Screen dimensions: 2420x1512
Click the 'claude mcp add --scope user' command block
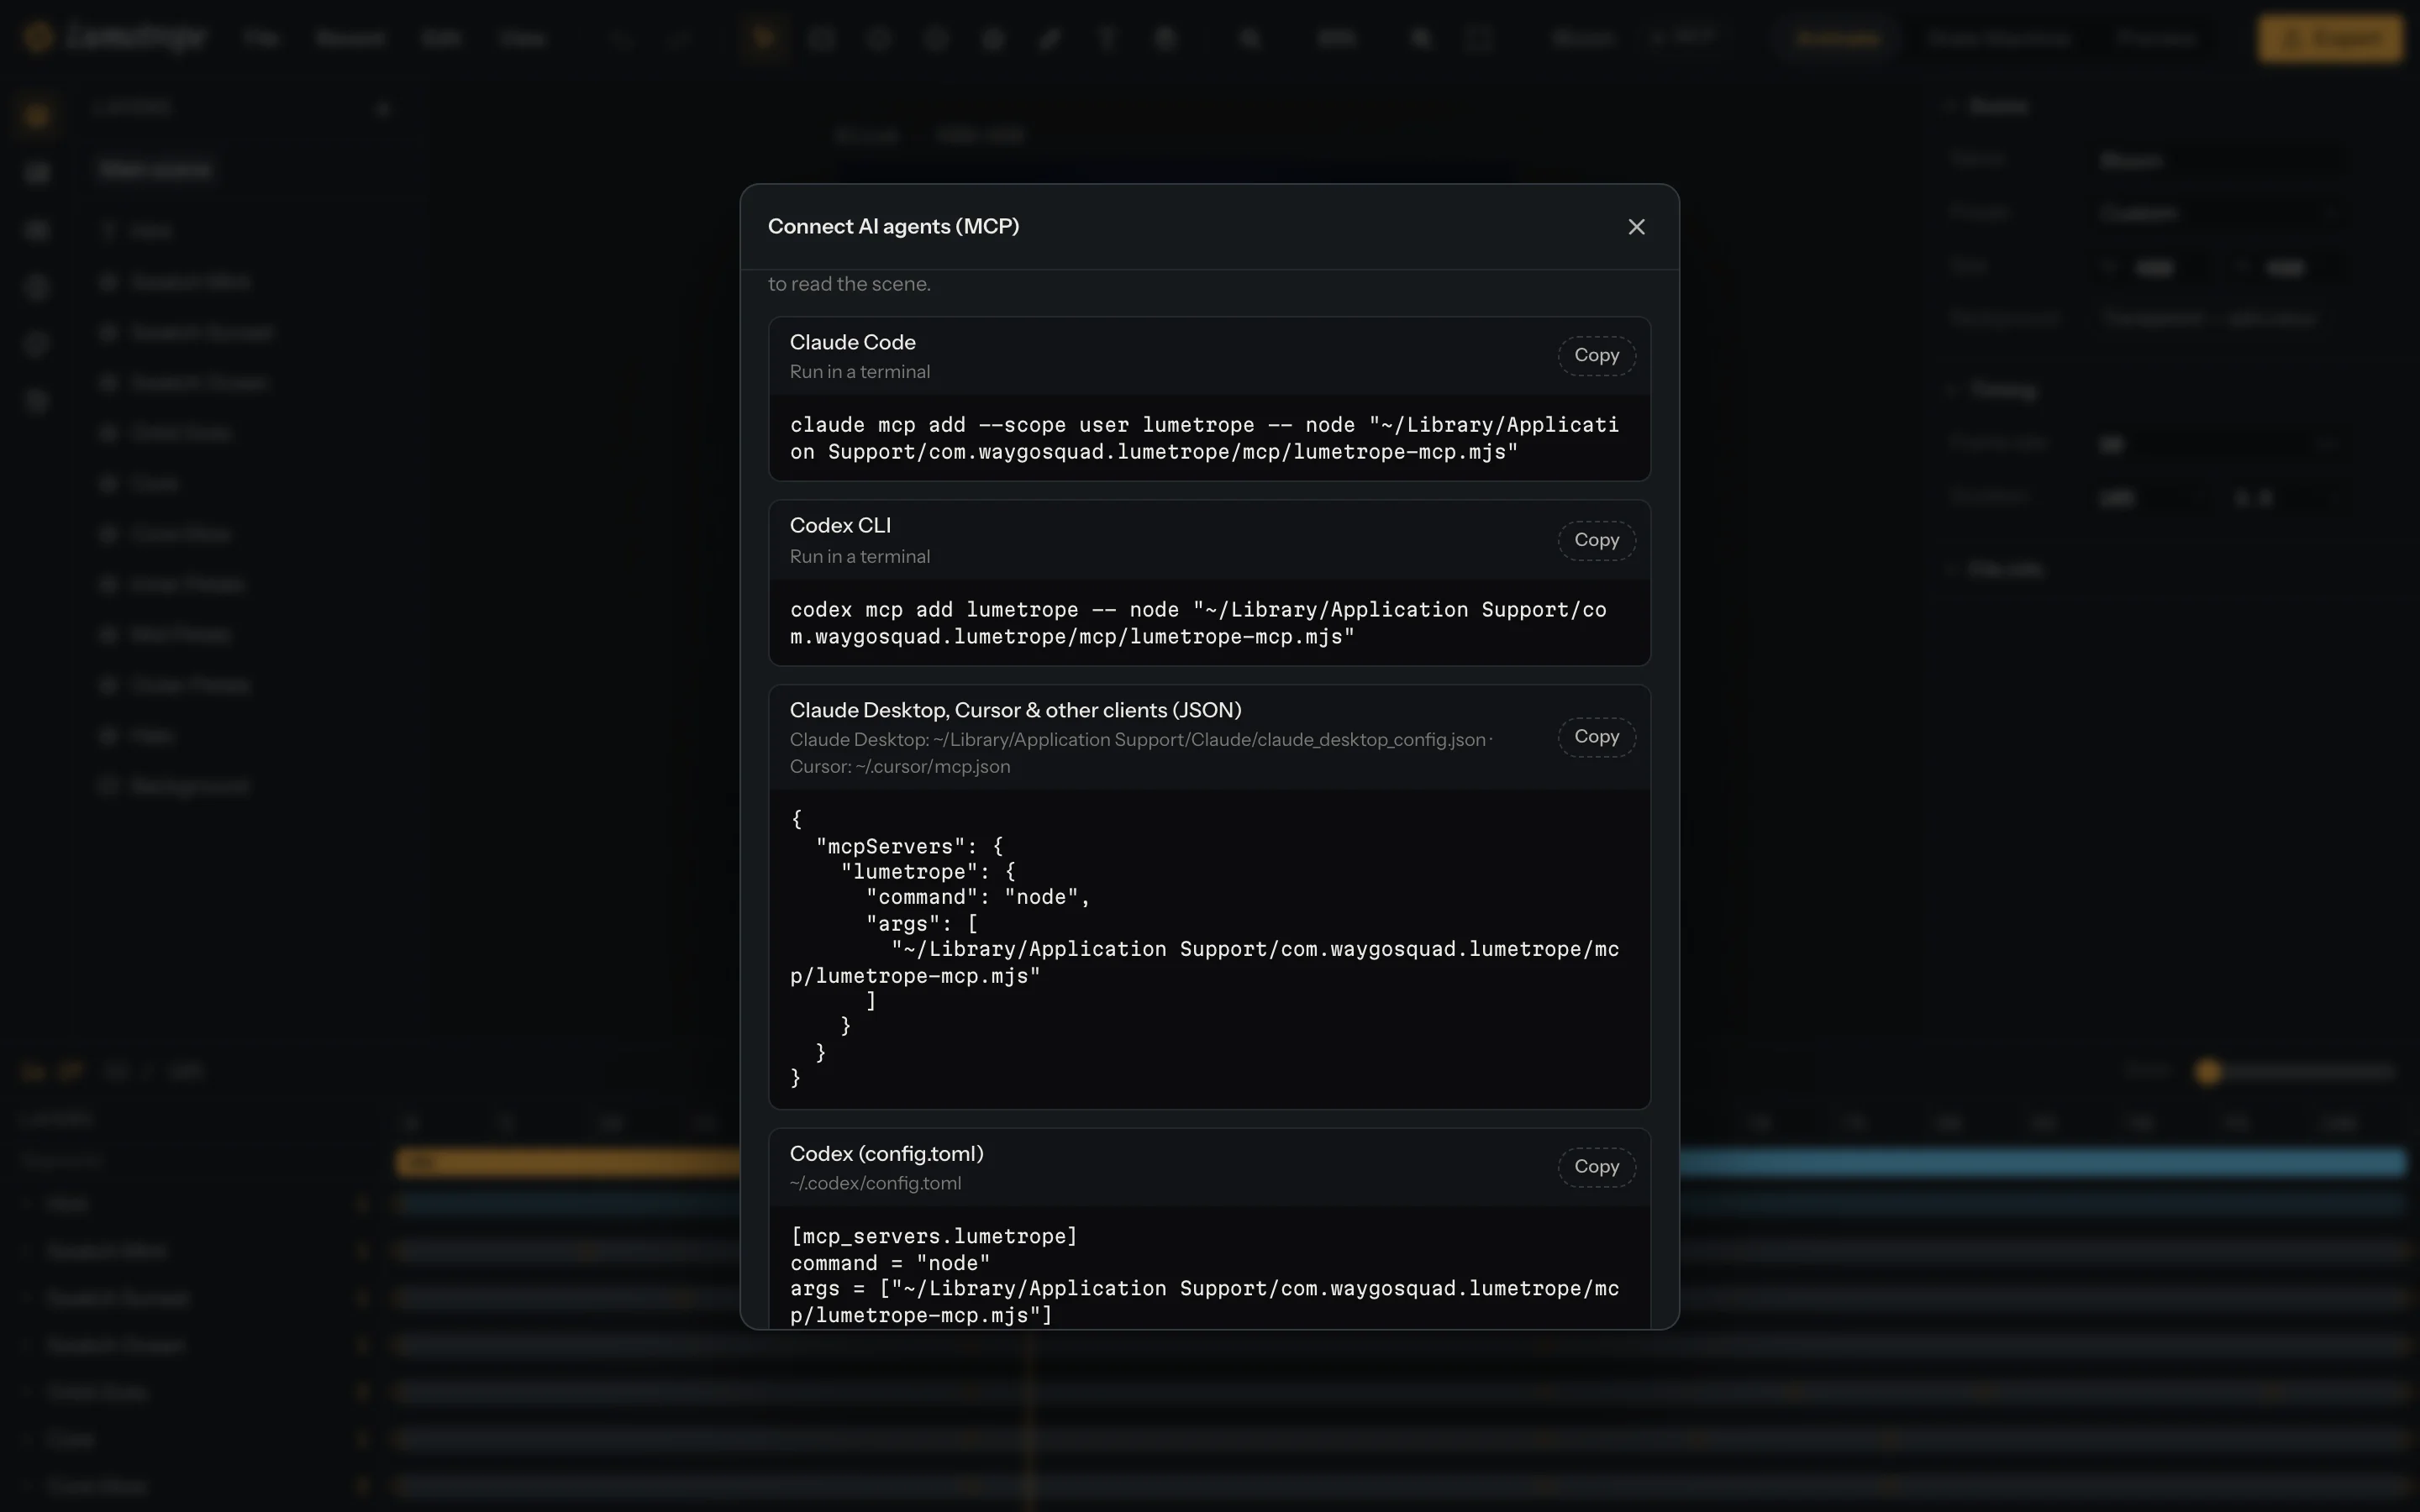click(x=1209, y=438)
